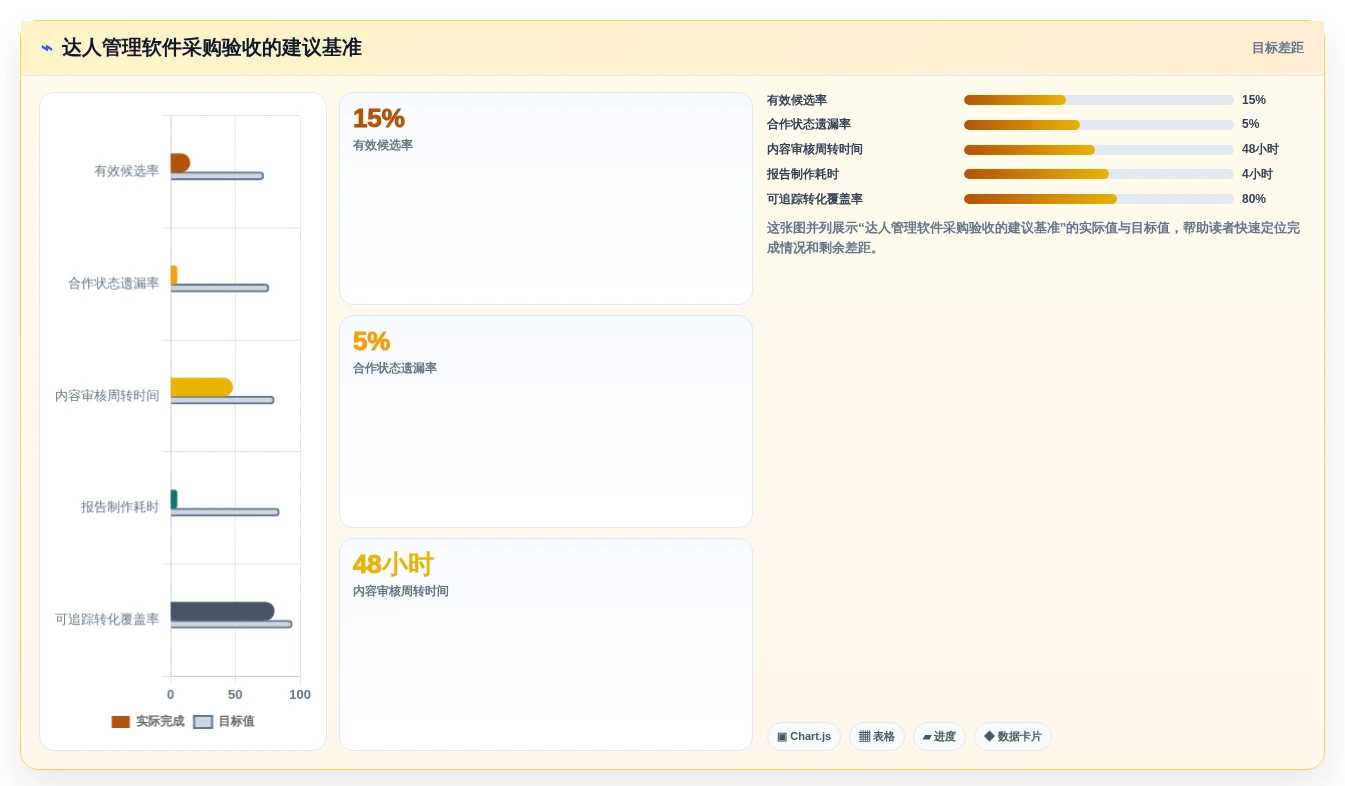Screen dimensions: 1345x786
Task: Click the 15% value in progress list
Action: click(1254, 100)
